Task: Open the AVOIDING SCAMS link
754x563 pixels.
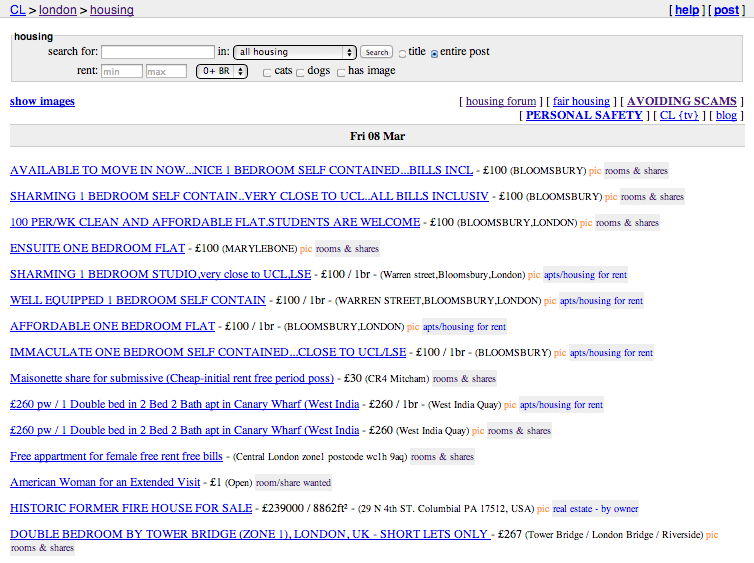Action: 681,101
